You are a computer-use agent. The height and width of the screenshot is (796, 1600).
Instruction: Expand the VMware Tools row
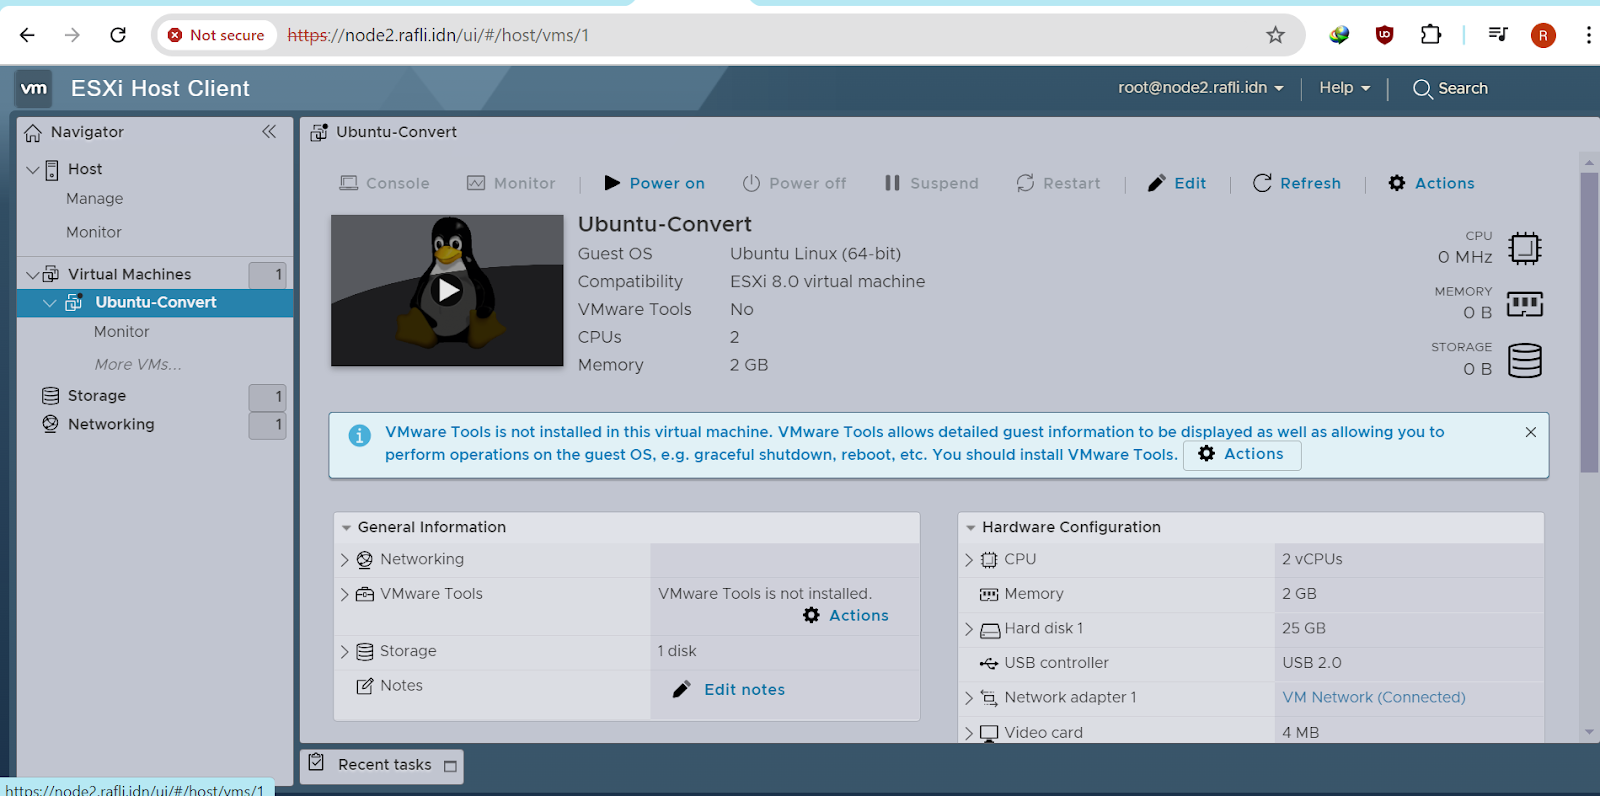coord(345,594)
